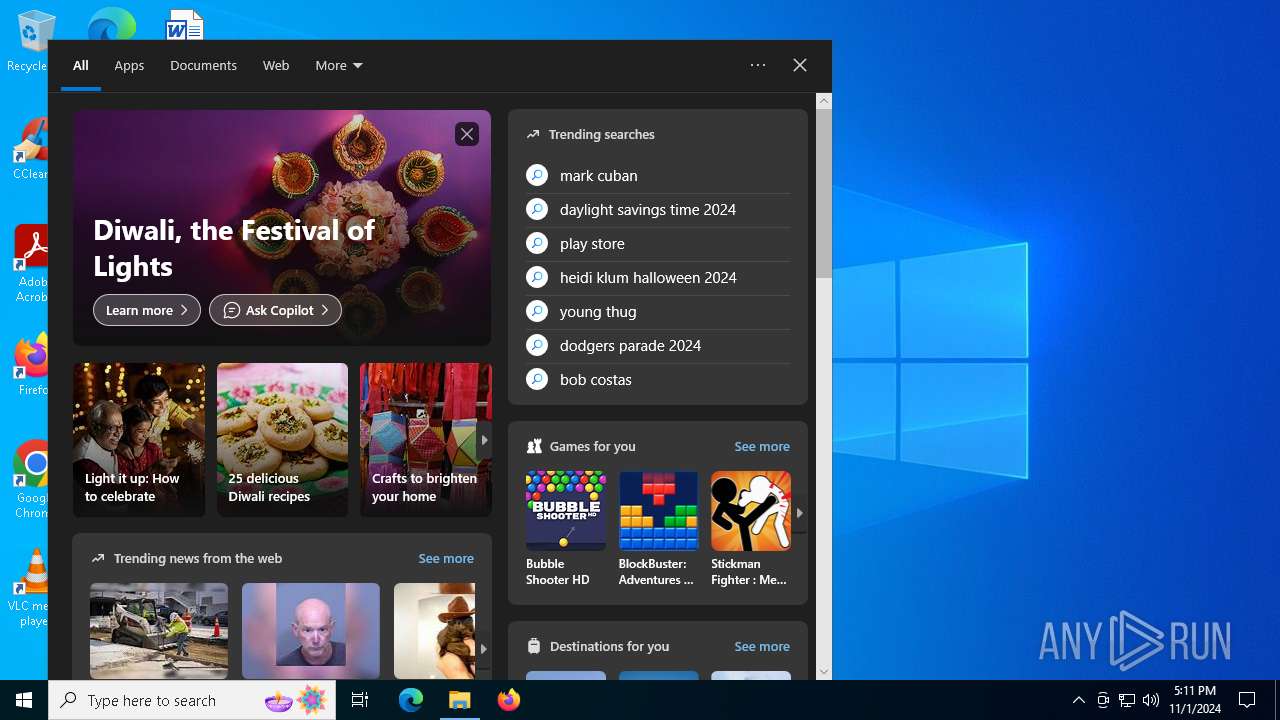1280x720 pixels.
Task: Select the VLC media player desktop icon
Action: coord(30,588)
